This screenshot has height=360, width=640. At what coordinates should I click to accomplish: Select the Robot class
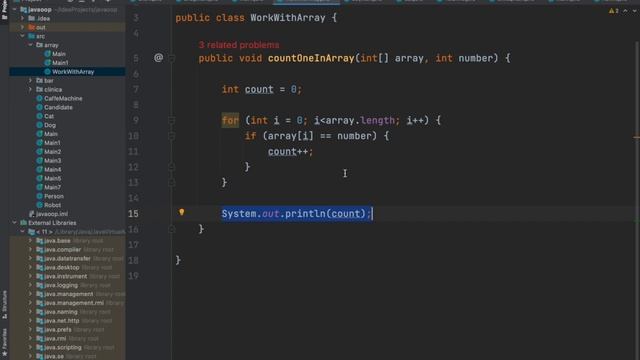(52, 205)
